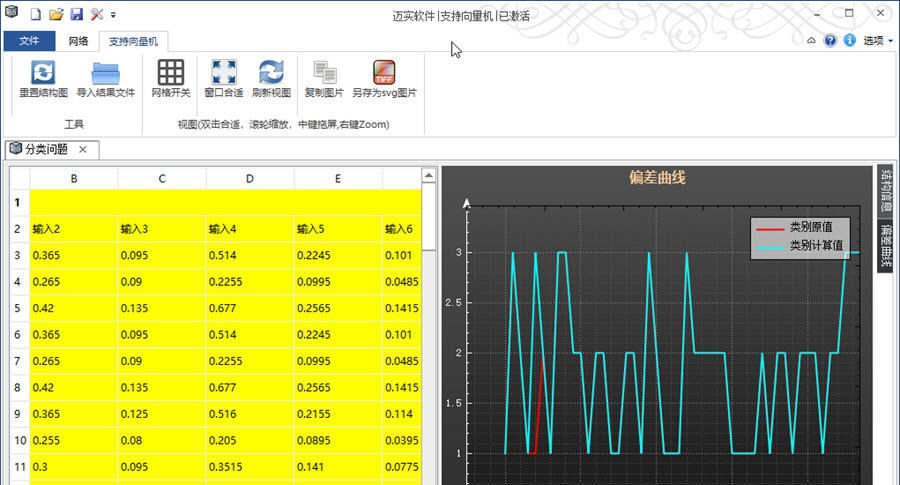This screenshot has width=900, height=485.
Task: Switch to the 网络 ribbon tab
Action: [78, 41]
